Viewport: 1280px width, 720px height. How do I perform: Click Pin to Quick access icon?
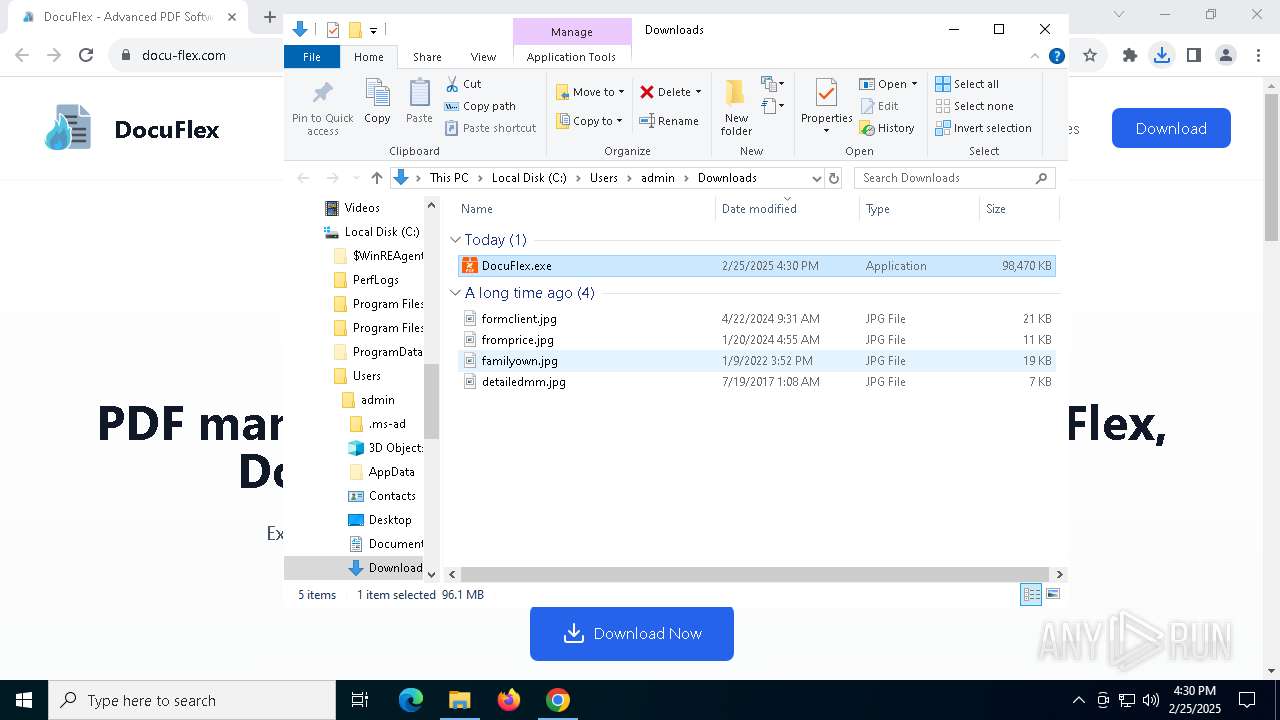322,108
